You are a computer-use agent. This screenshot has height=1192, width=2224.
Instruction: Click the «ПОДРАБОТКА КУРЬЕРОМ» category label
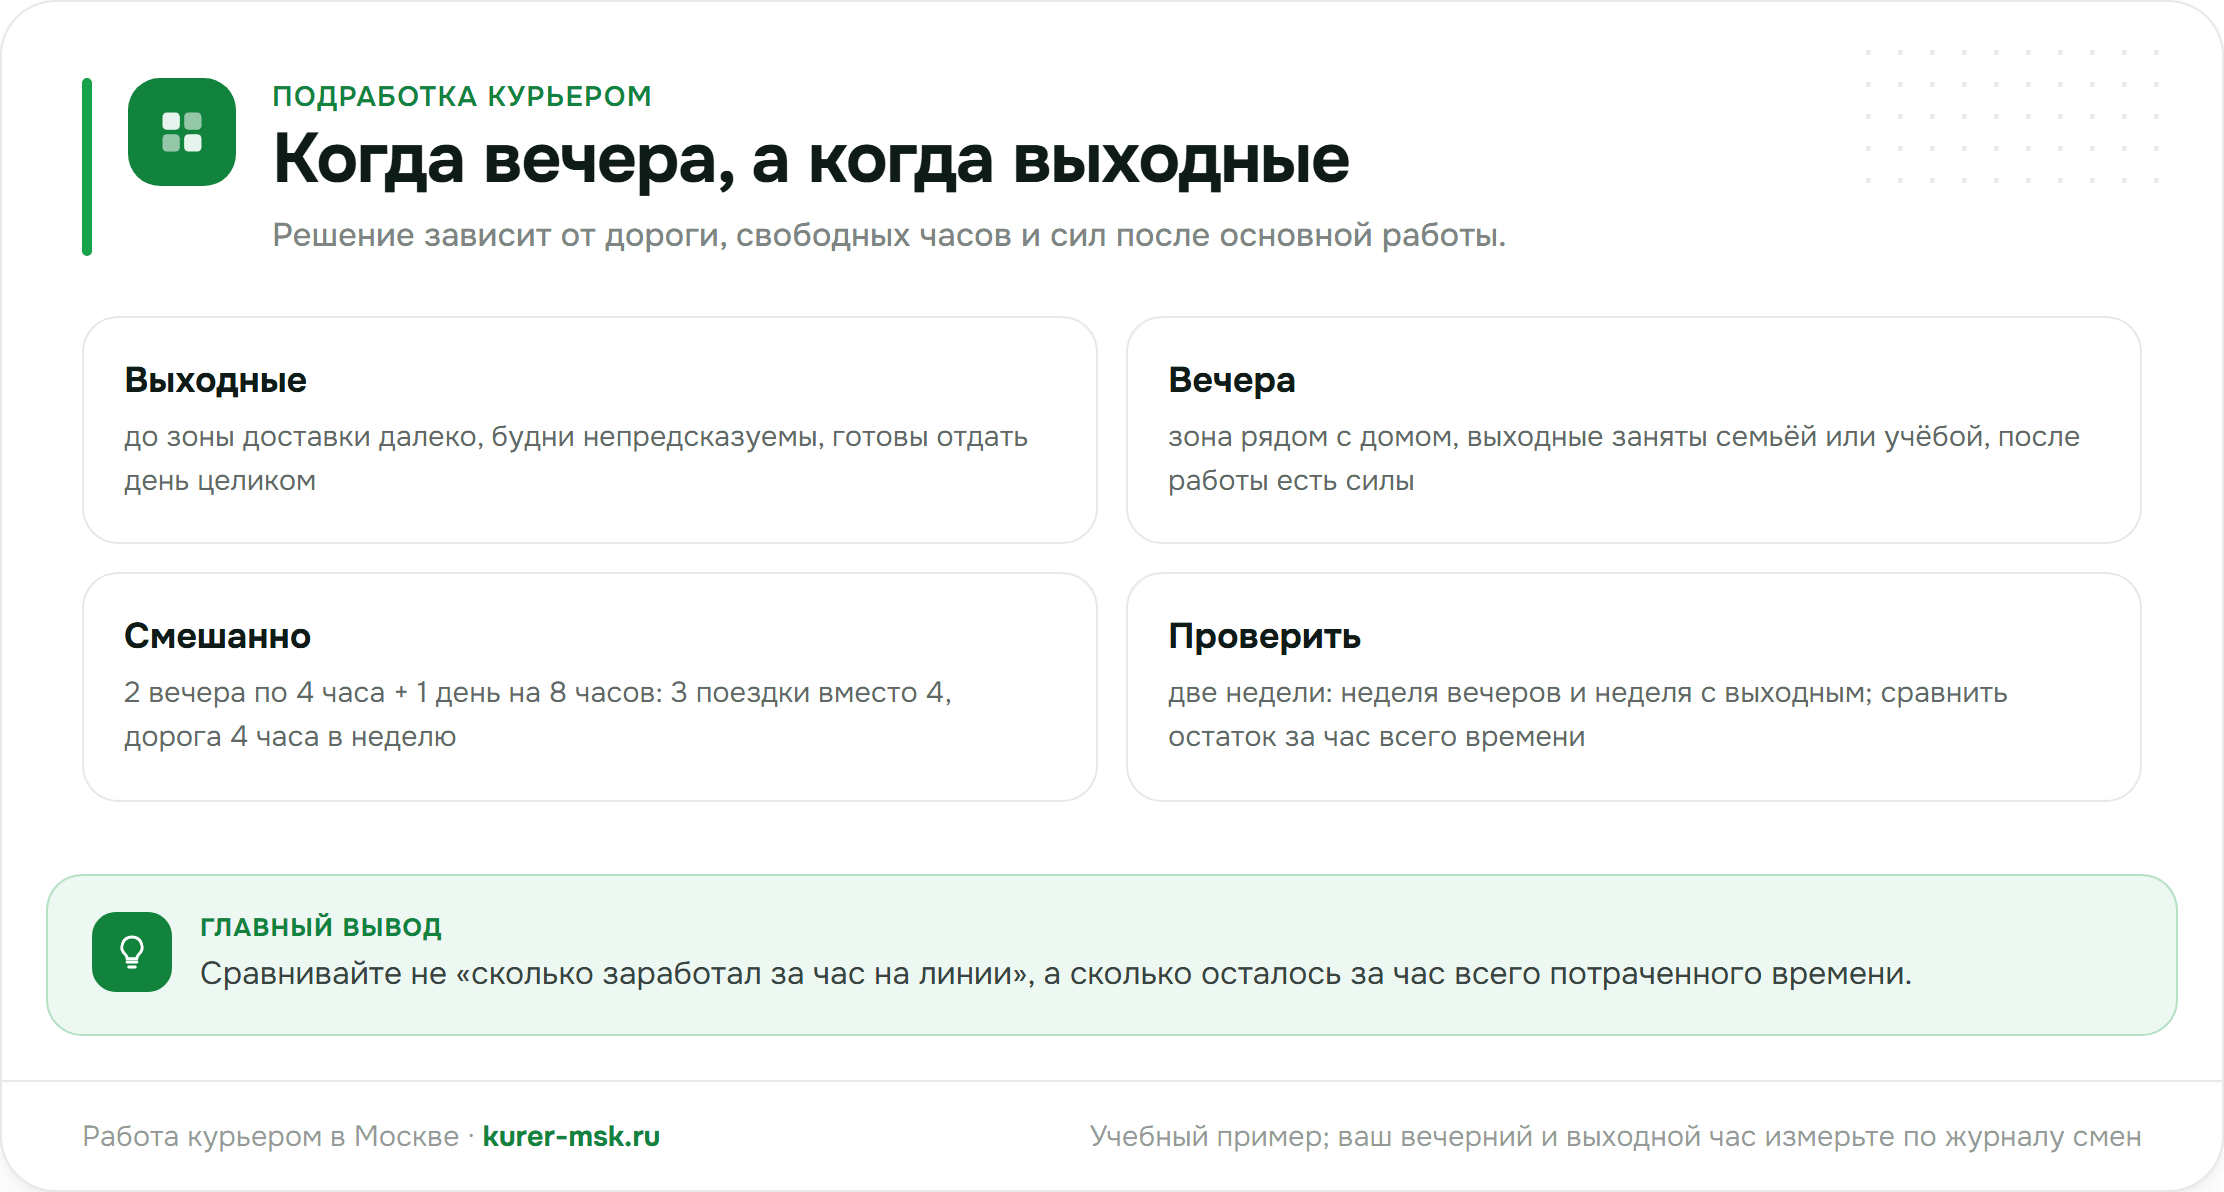pos(462,96)
